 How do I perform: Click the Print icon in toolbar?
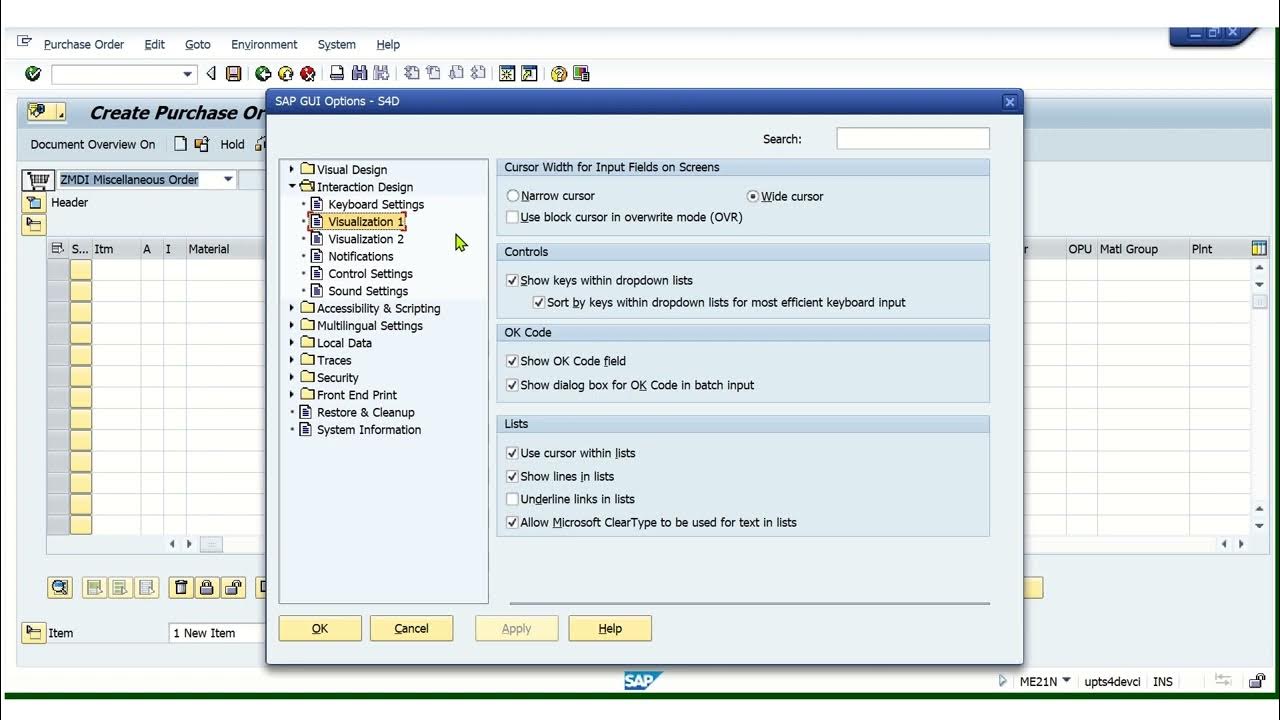coord(337,74)
